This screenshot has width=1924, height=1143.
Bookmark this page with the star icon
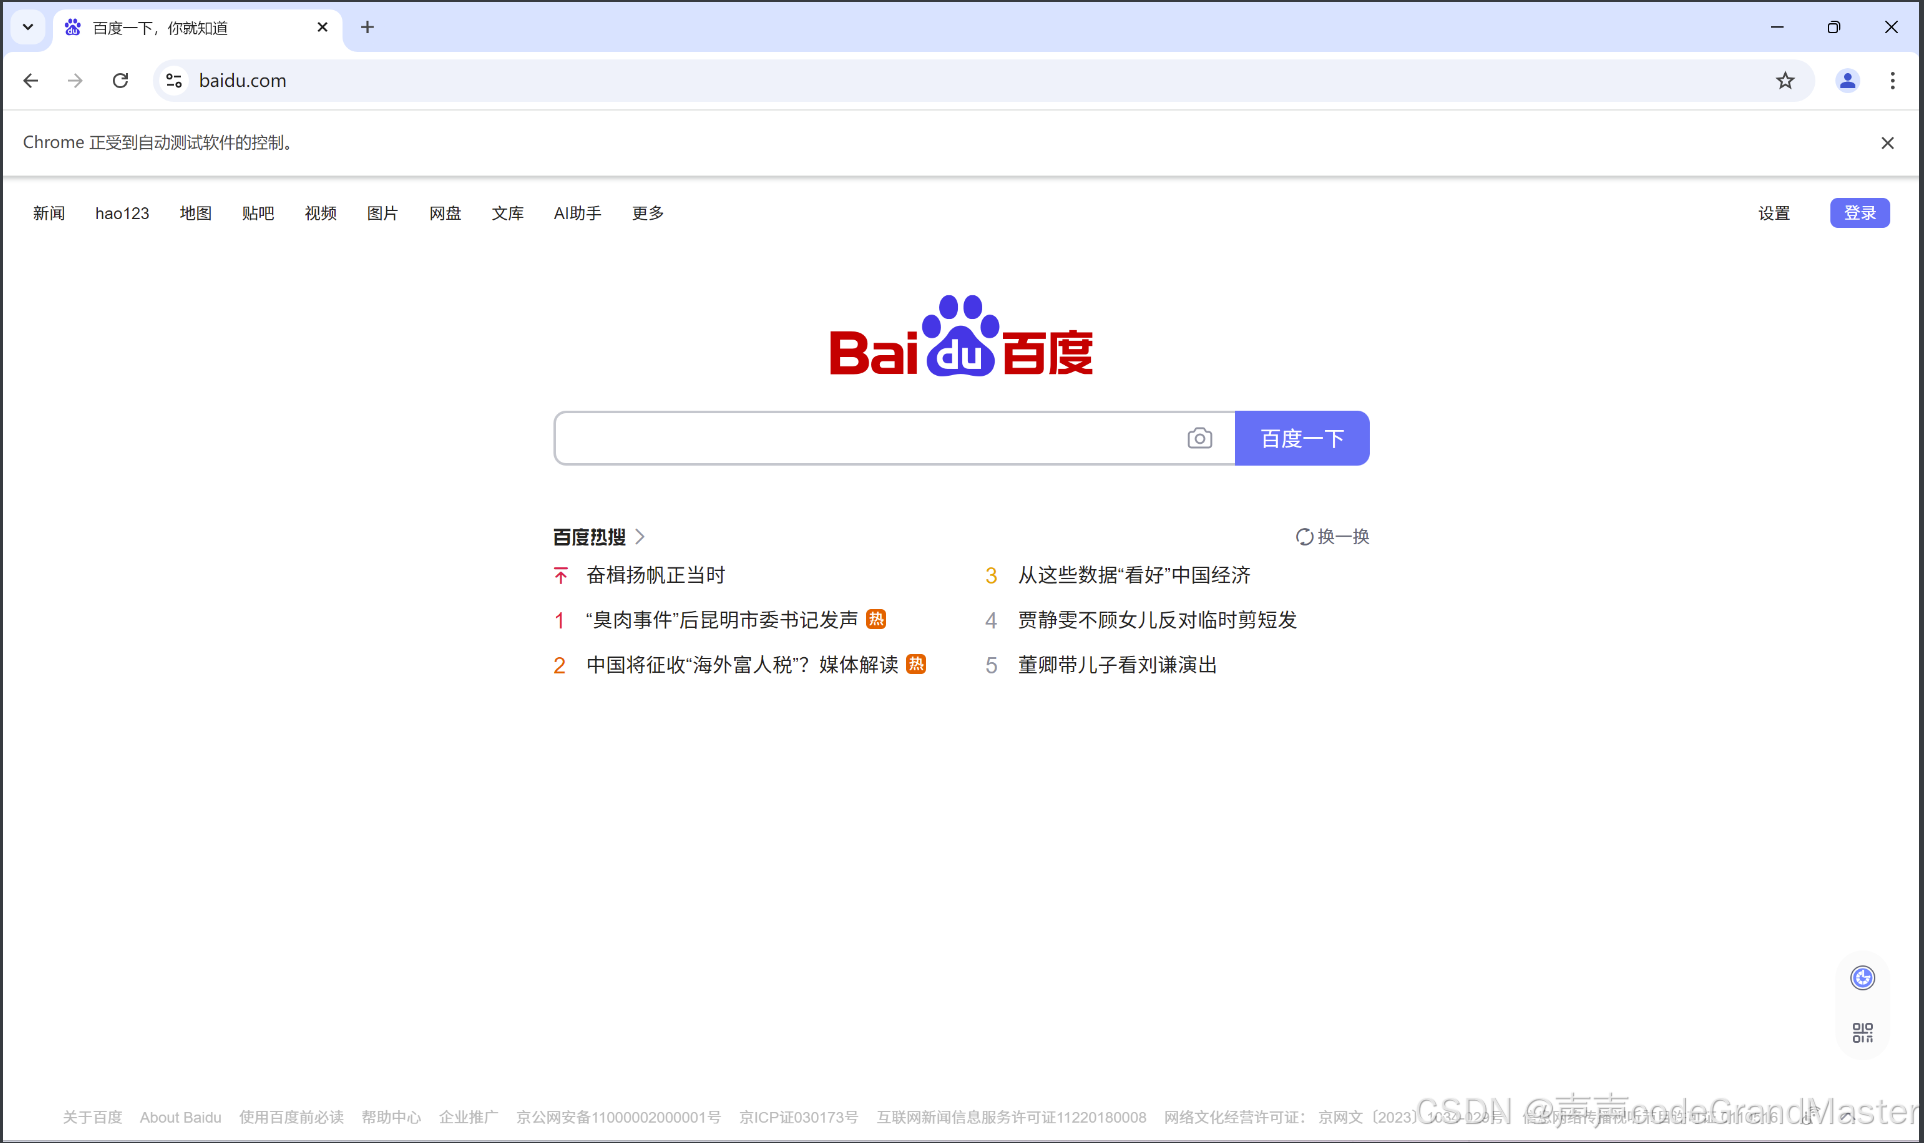click(x=1785, y=81)
